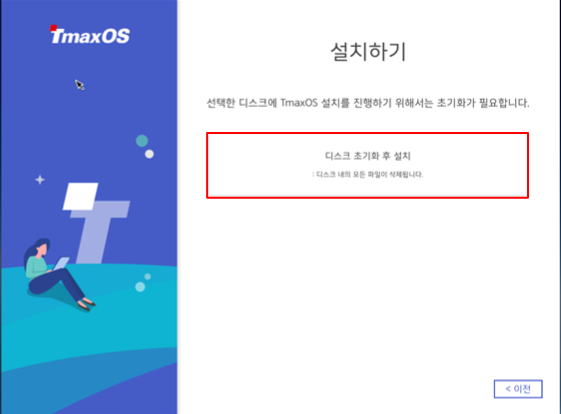This screenshot has width=561, height=414.
Task: Click the teal circle in the sidebar illustration
Action: [142, 141]
